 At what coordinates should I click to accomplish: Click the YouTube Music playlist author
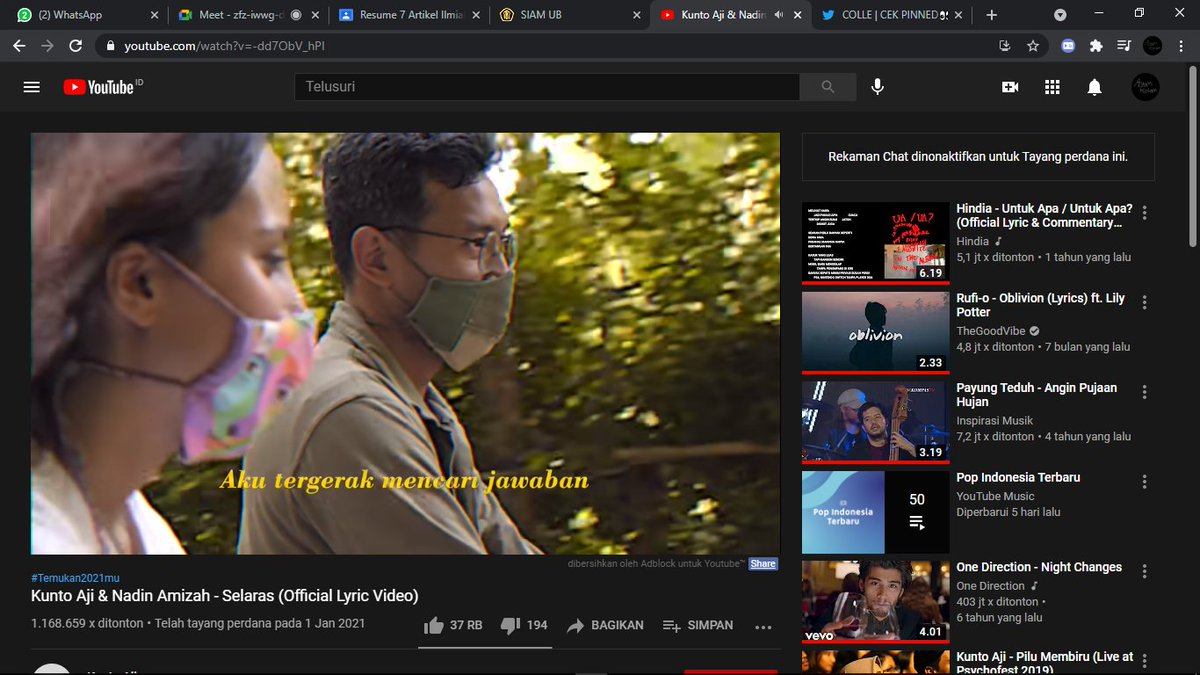995,496
